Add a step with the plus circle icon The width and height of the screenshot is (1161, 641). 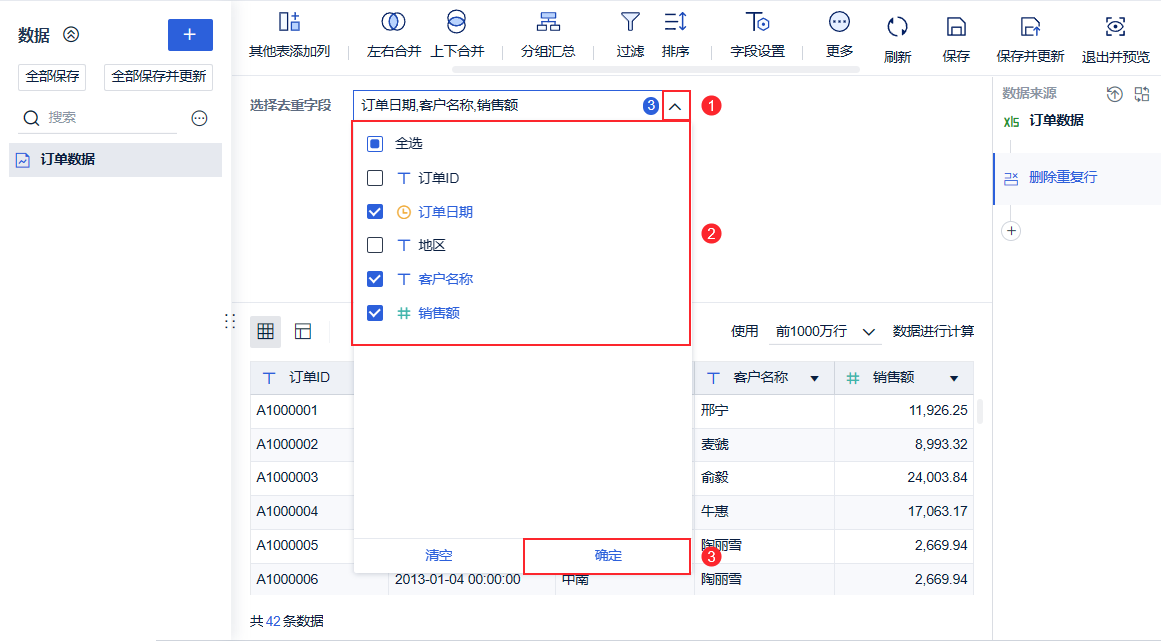click(x=1011, y=231)
